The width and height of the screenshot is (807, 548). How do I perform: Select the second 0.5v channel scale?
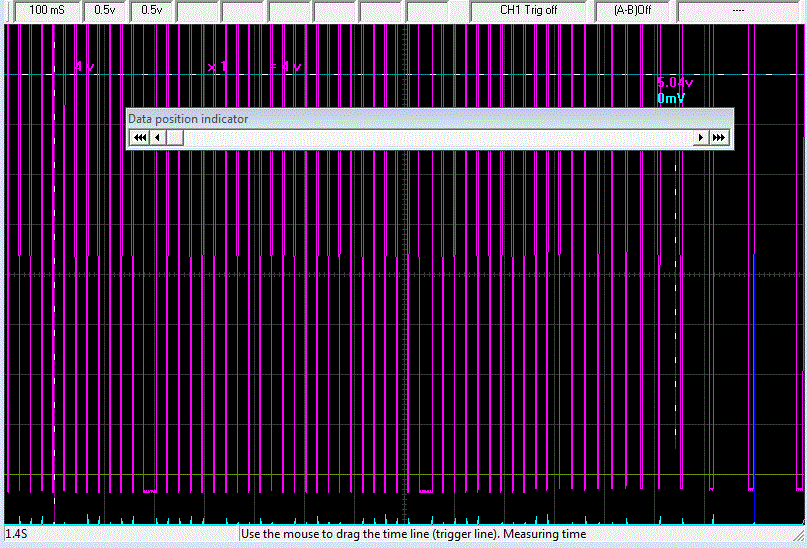151,10
